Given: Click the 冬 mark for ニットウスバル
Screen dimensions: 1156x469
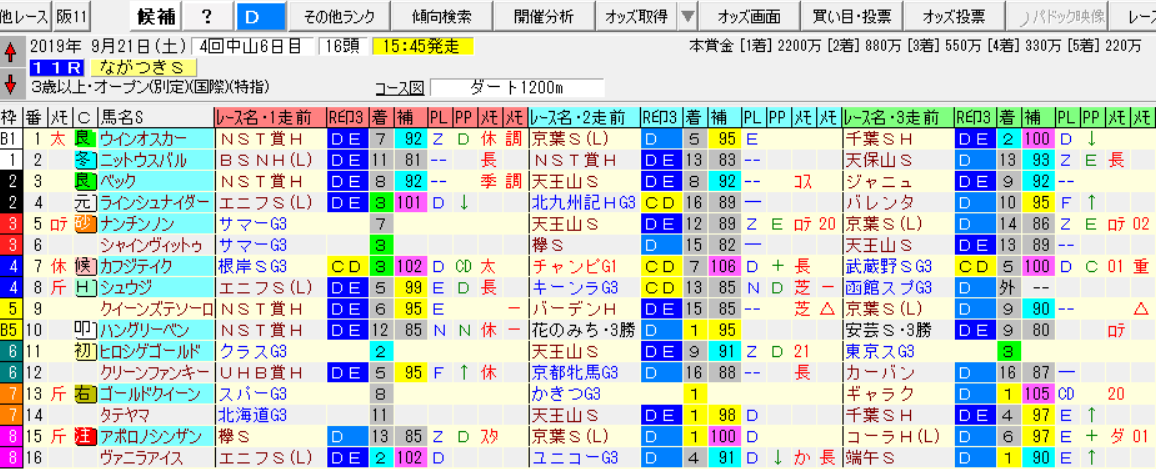Looking at the screenshot, I should (84, 159).
